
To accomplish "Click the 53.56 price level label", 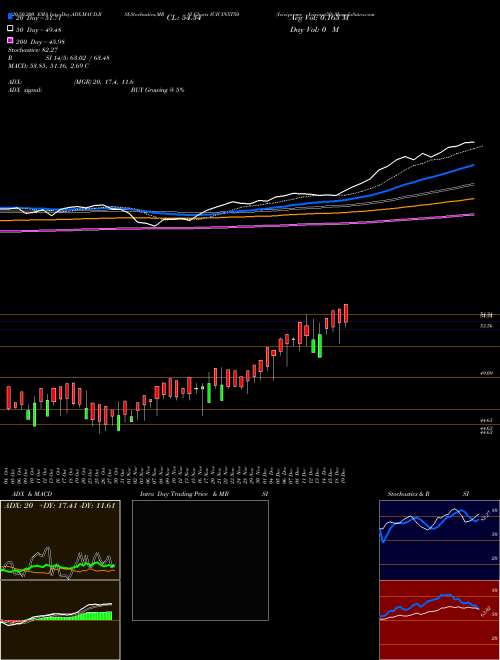I will coord(486,326).
